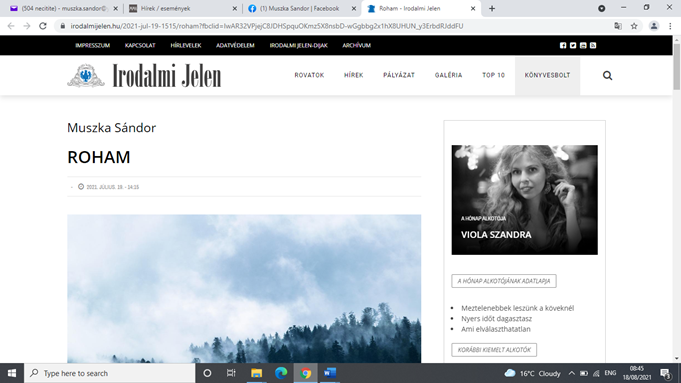Open the Google Translate icon in the address bar
The width and height of the screenshot is (681, 383).
(x=618, y=26)
